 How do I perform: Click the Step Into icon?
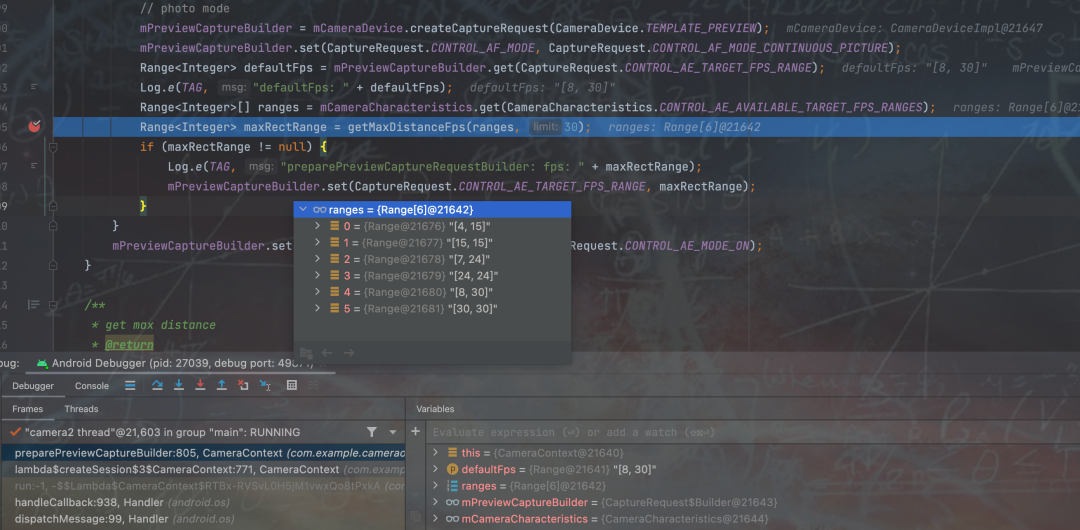[x=179, y=385]
